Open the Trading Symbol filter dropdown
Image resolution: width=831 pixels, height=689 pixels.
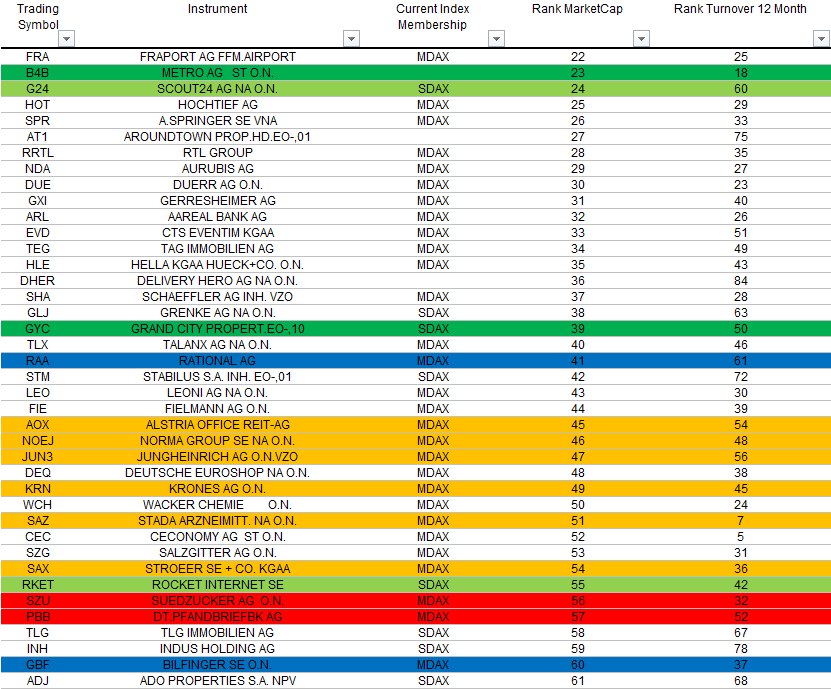(x=66, y=39)
